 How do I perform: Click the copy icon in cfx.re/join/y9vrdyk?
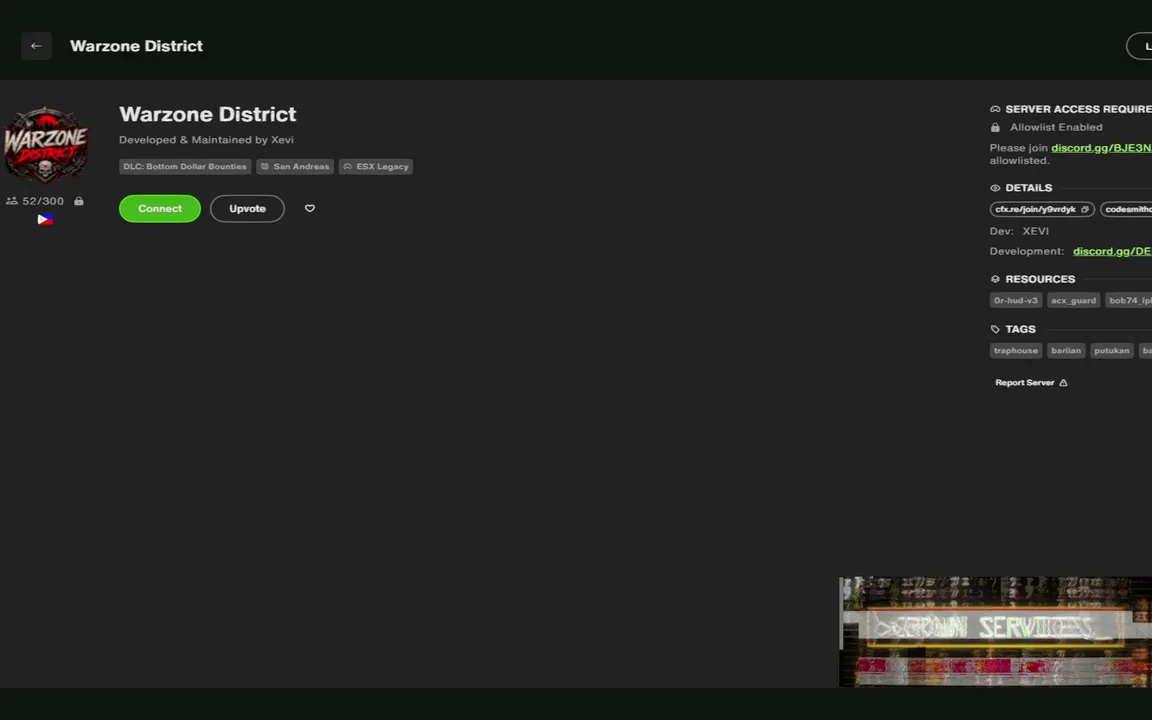click(1084, 209)
